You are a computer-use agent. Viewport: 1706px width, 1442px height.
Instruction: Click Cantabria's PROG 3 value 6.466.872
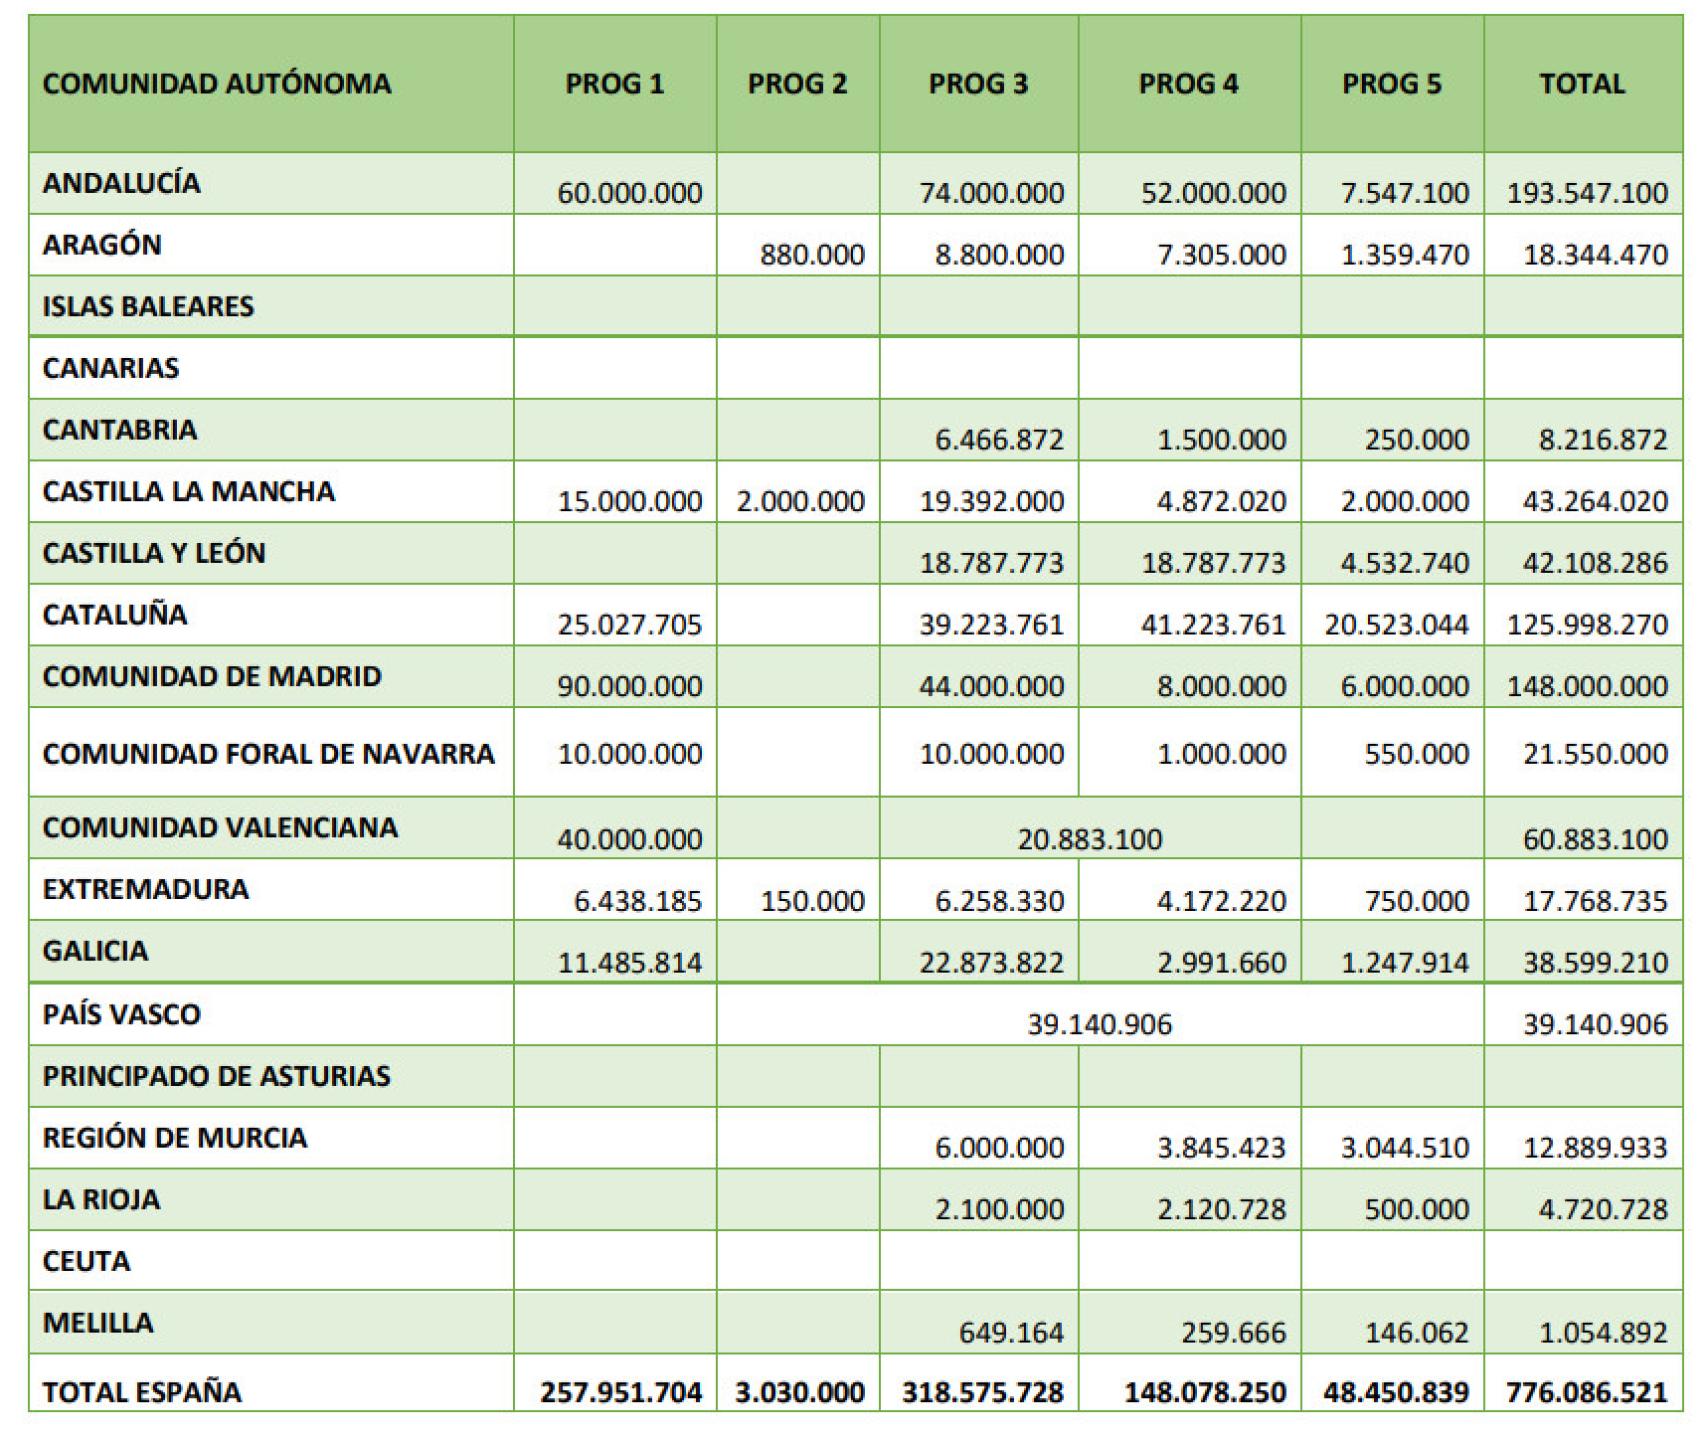[x=999, y=440]
